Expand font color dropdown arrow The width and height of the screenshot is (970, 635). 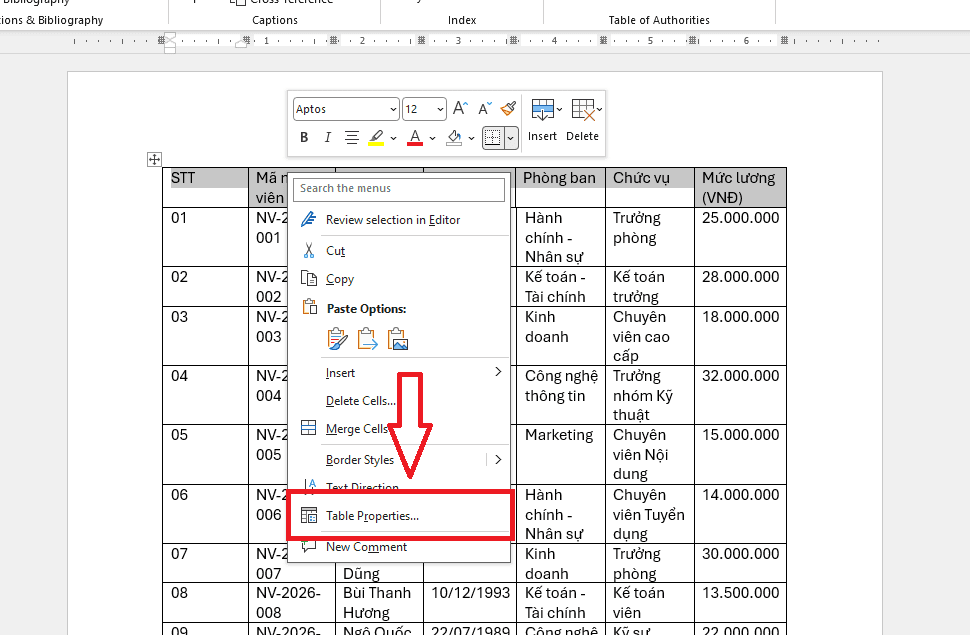click(432, 138)
